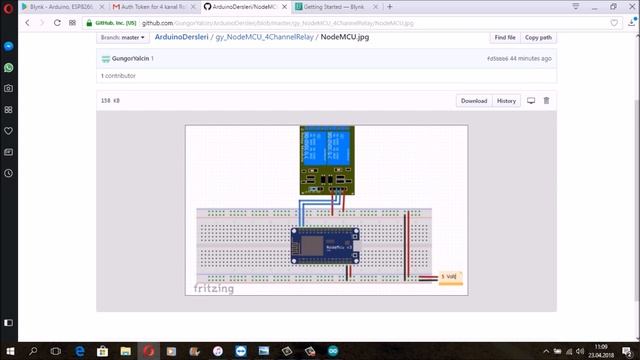
Task: Open the start page grid button
Action: 72,23
